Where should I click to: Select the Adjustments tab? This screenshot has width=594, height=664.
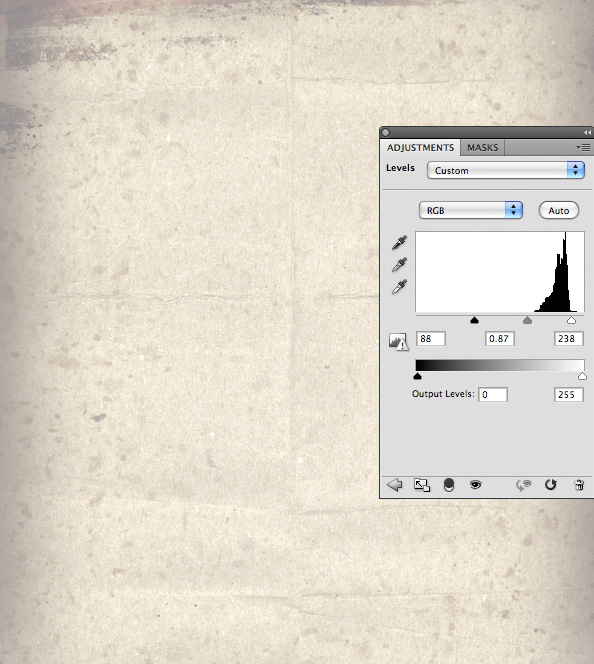pos(420,147)
